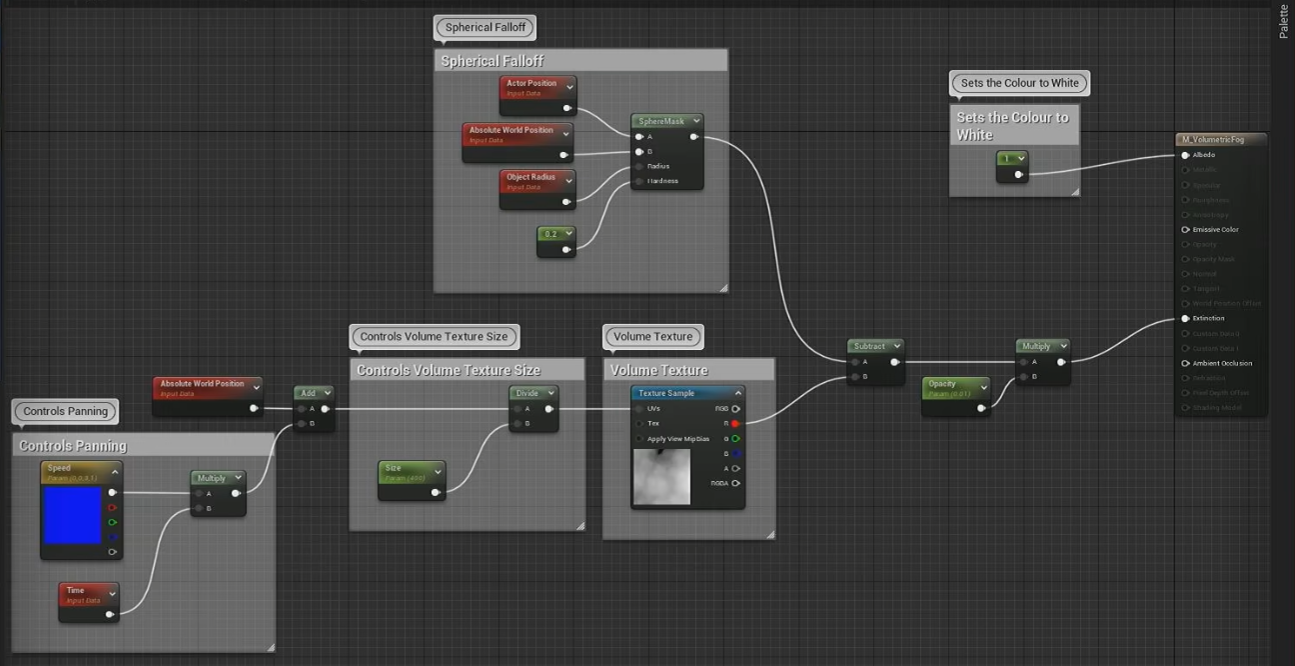Screen dimensions: 1295x666
Task: Expand the Divide node chevron
Action: click(x=549, y=393)
